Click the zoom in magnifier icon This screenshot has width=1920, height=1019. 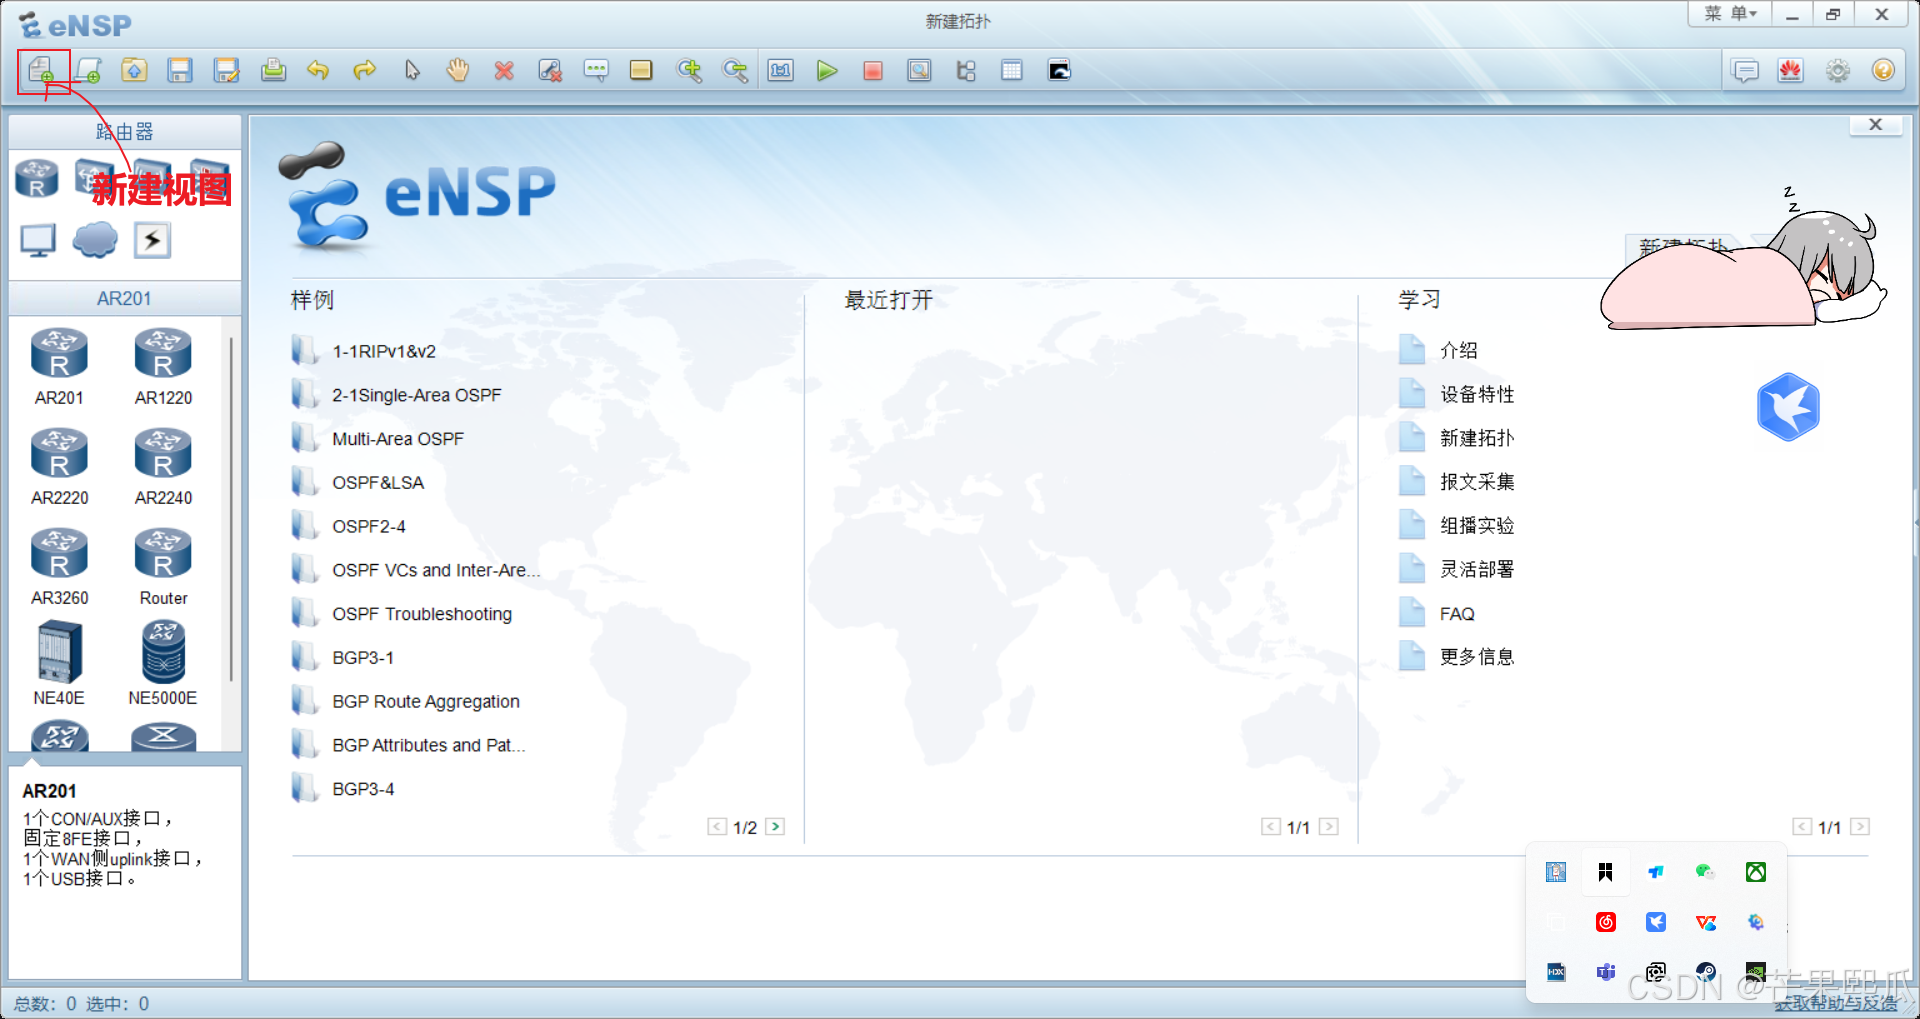(689, 70)
